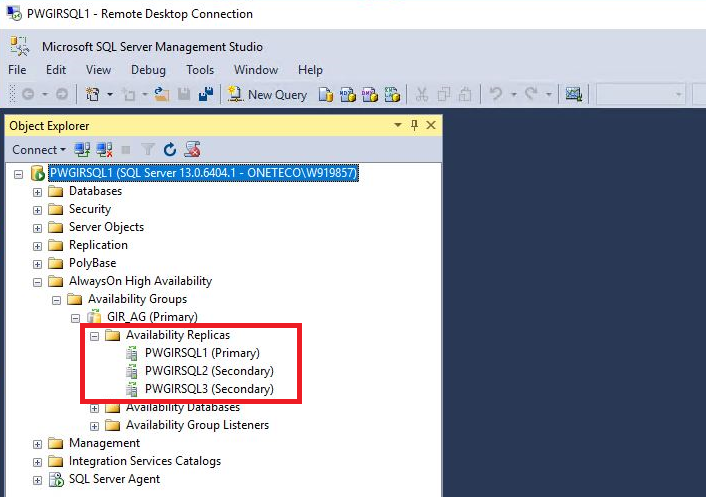This screenshot has height=497, width=706.
Task: Close the Object Explorer panel
Action: 431,125
